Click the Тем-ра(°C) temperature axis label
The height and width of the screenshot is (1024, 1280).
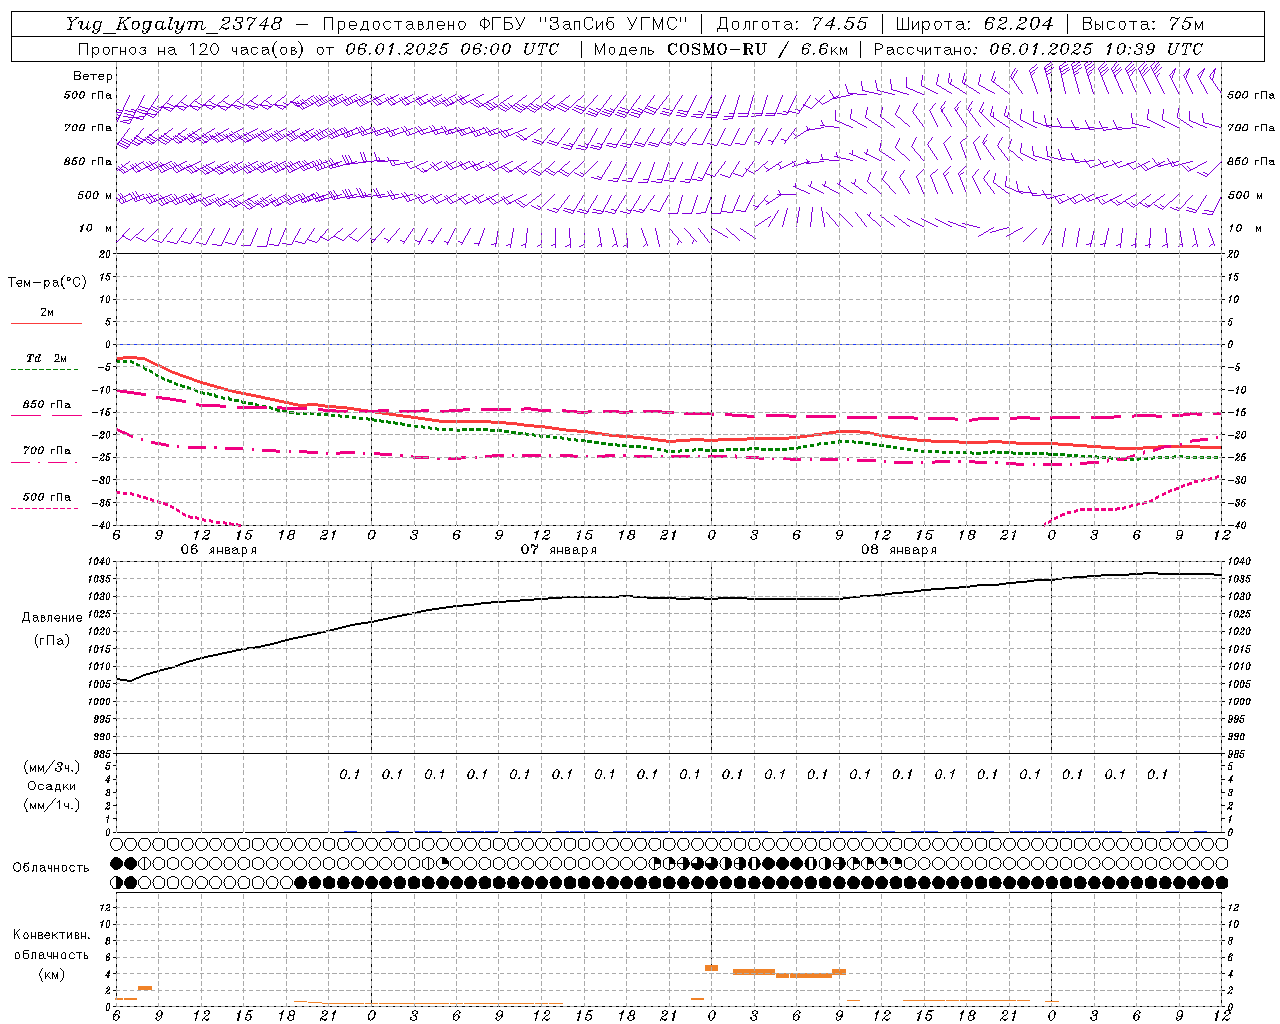[x=47, y=283]
